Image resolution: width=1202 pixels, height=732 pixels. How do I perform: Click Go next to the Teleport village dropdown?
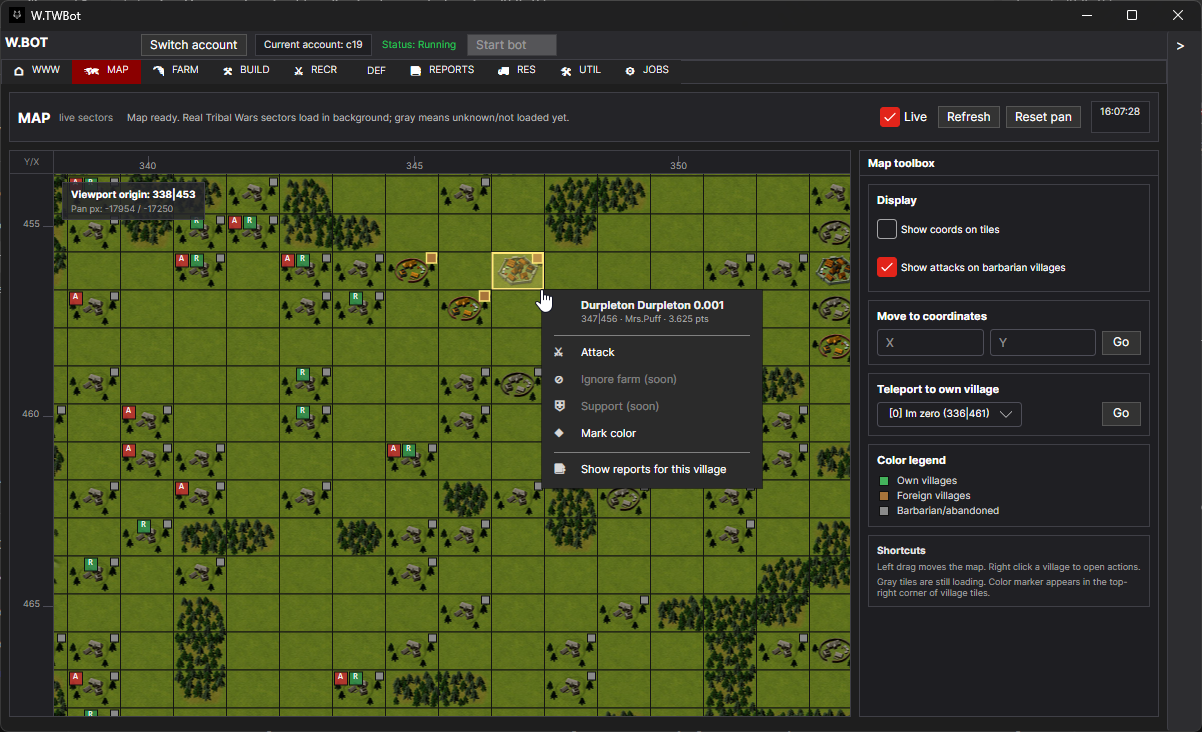1121,413
